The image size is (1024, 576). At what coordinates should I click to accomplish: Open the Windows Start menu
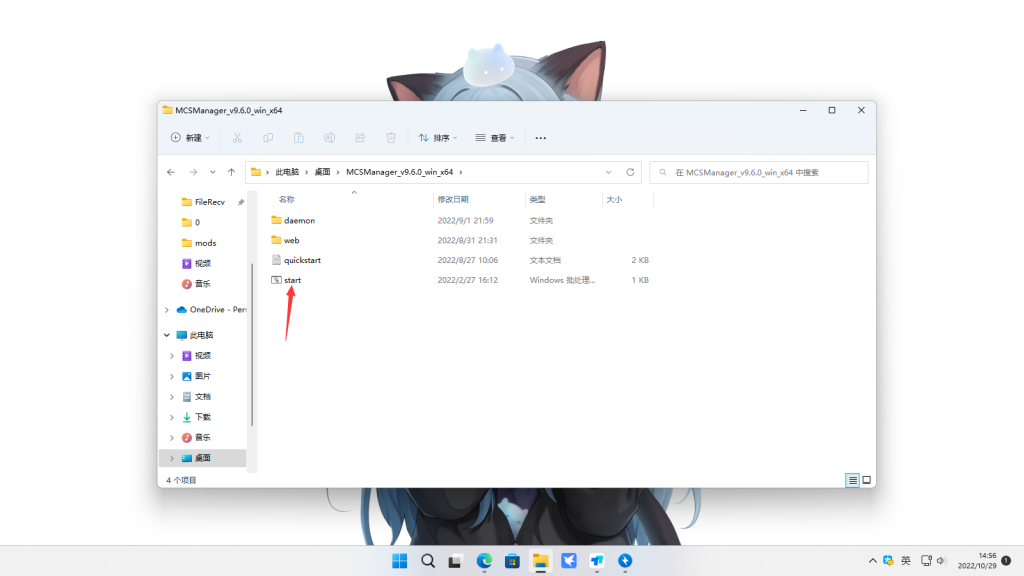click(x=400, y=561)
